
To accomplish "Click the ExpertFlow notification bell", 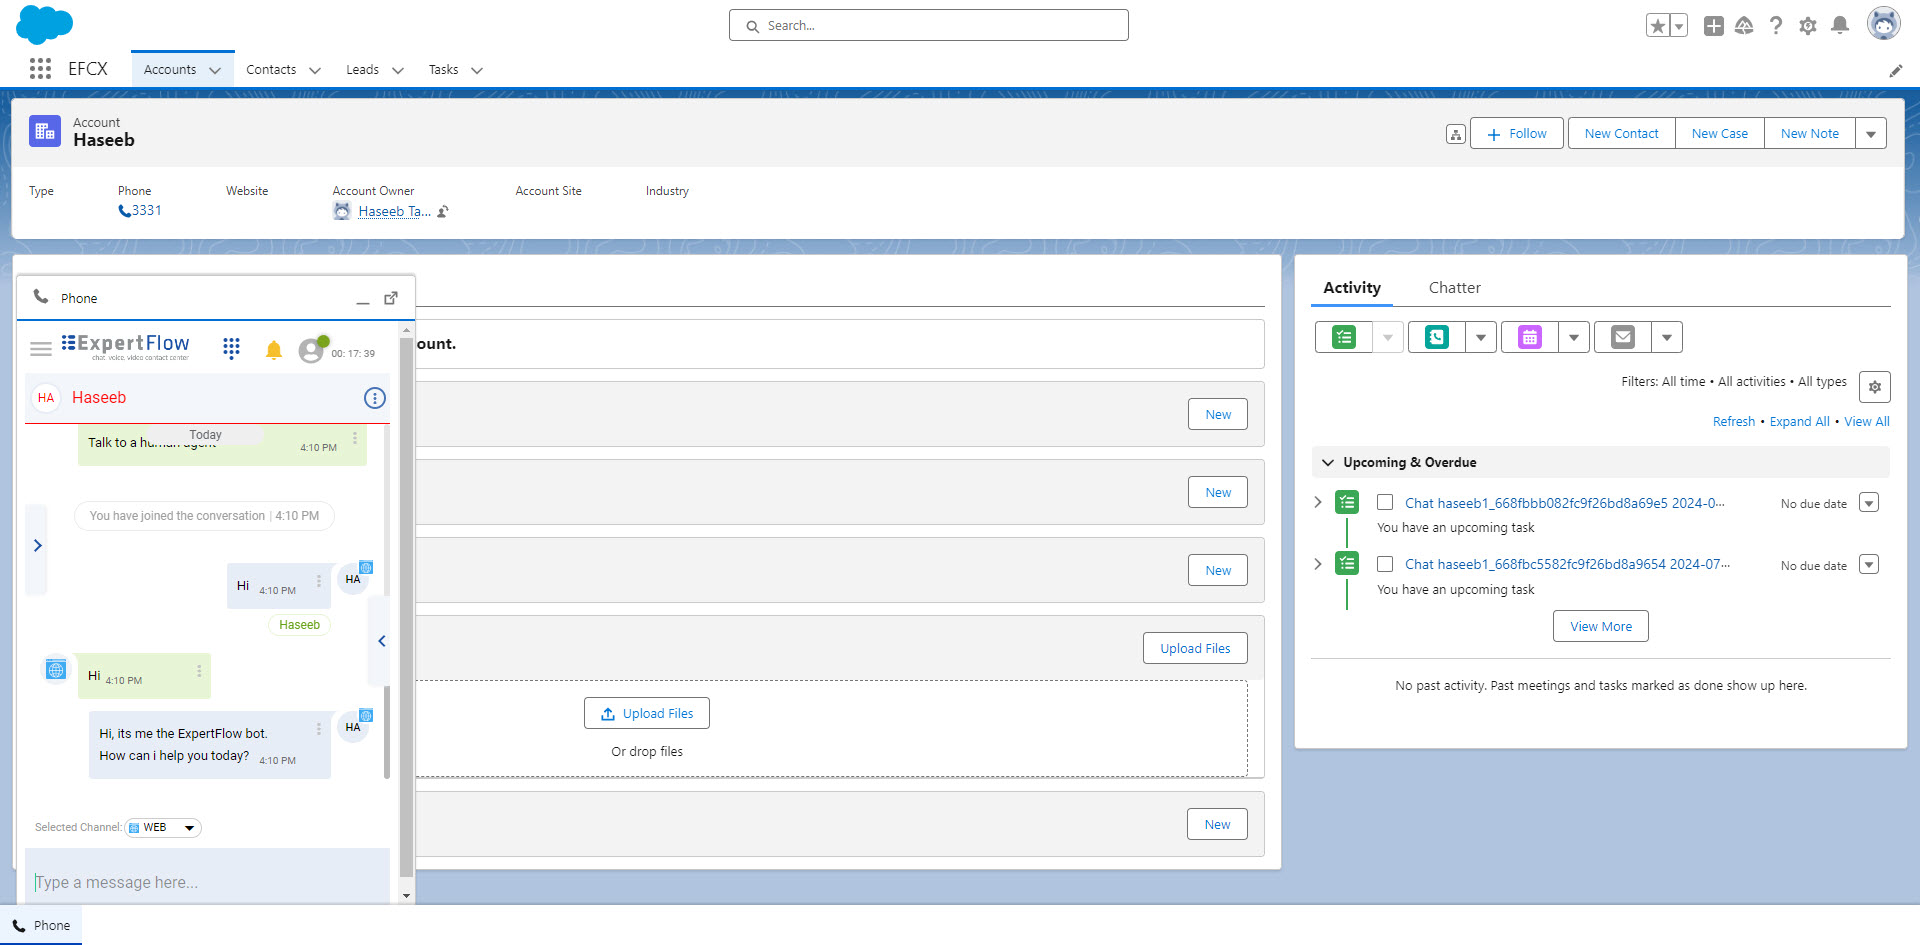I will point(273,350).
